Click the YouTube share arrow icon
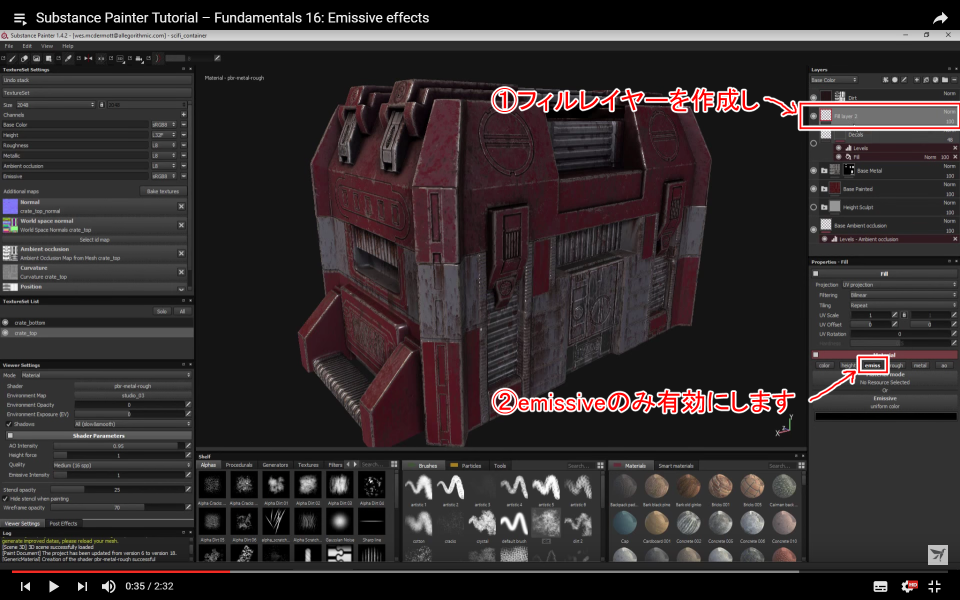Screen dimensions: 960x600 click(x=940, y=18)
